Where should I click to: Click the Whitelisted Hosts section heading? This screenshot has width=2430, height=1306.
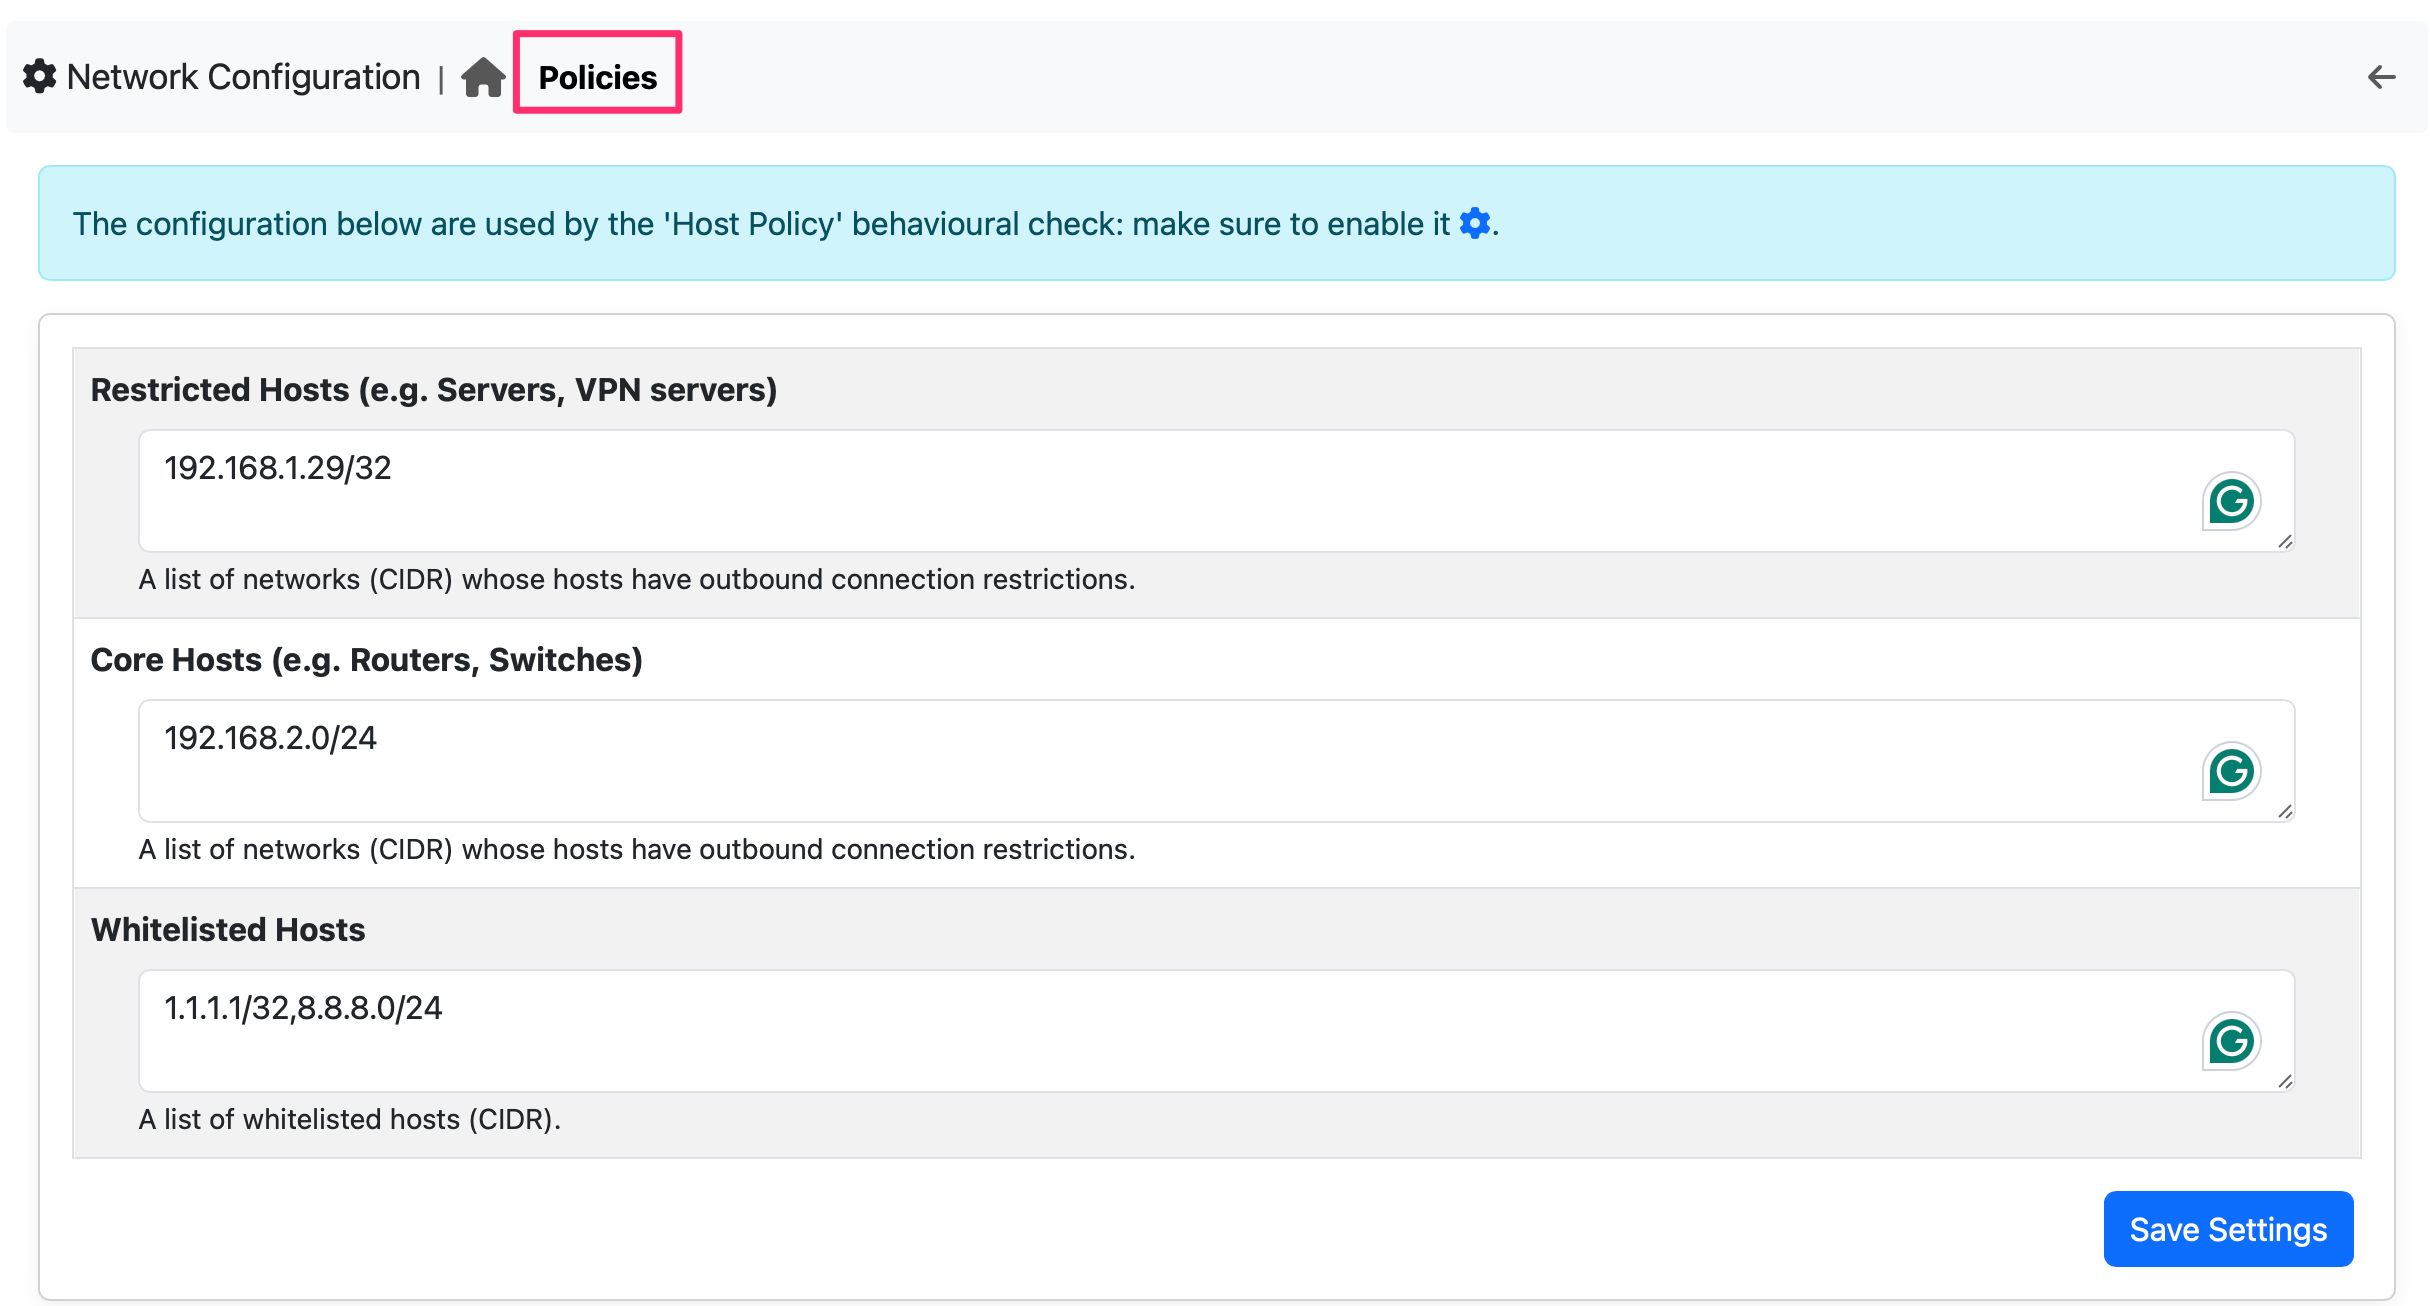[x=228, y=929]
